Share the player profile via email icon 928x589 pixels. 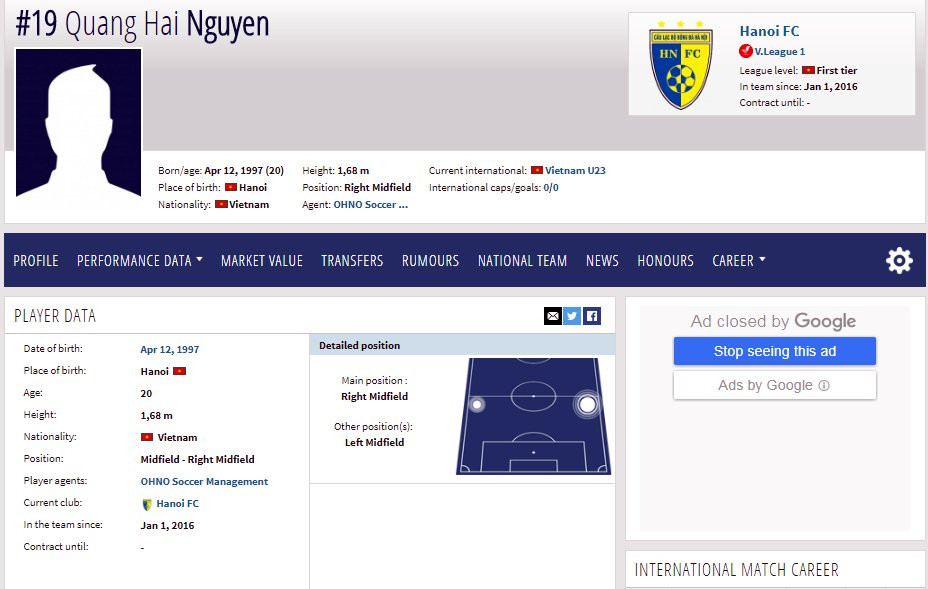point(553,316)
